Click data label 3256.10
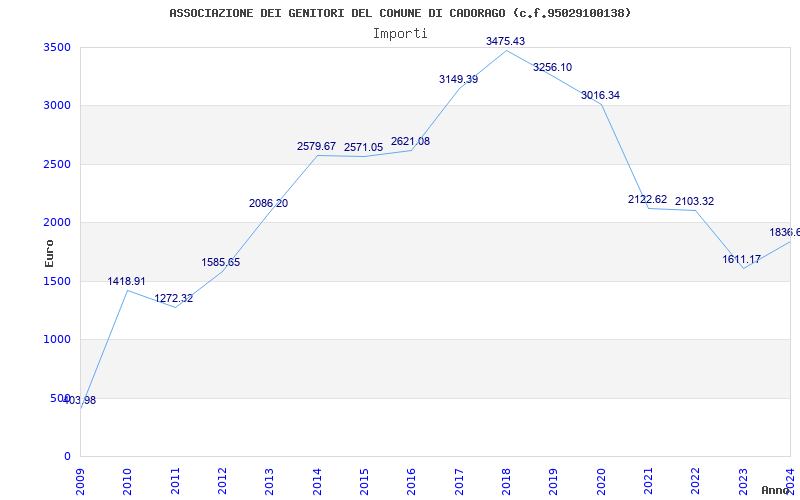Image resolution: width=800 pixels, height=500 pixels. click(553, 67)
